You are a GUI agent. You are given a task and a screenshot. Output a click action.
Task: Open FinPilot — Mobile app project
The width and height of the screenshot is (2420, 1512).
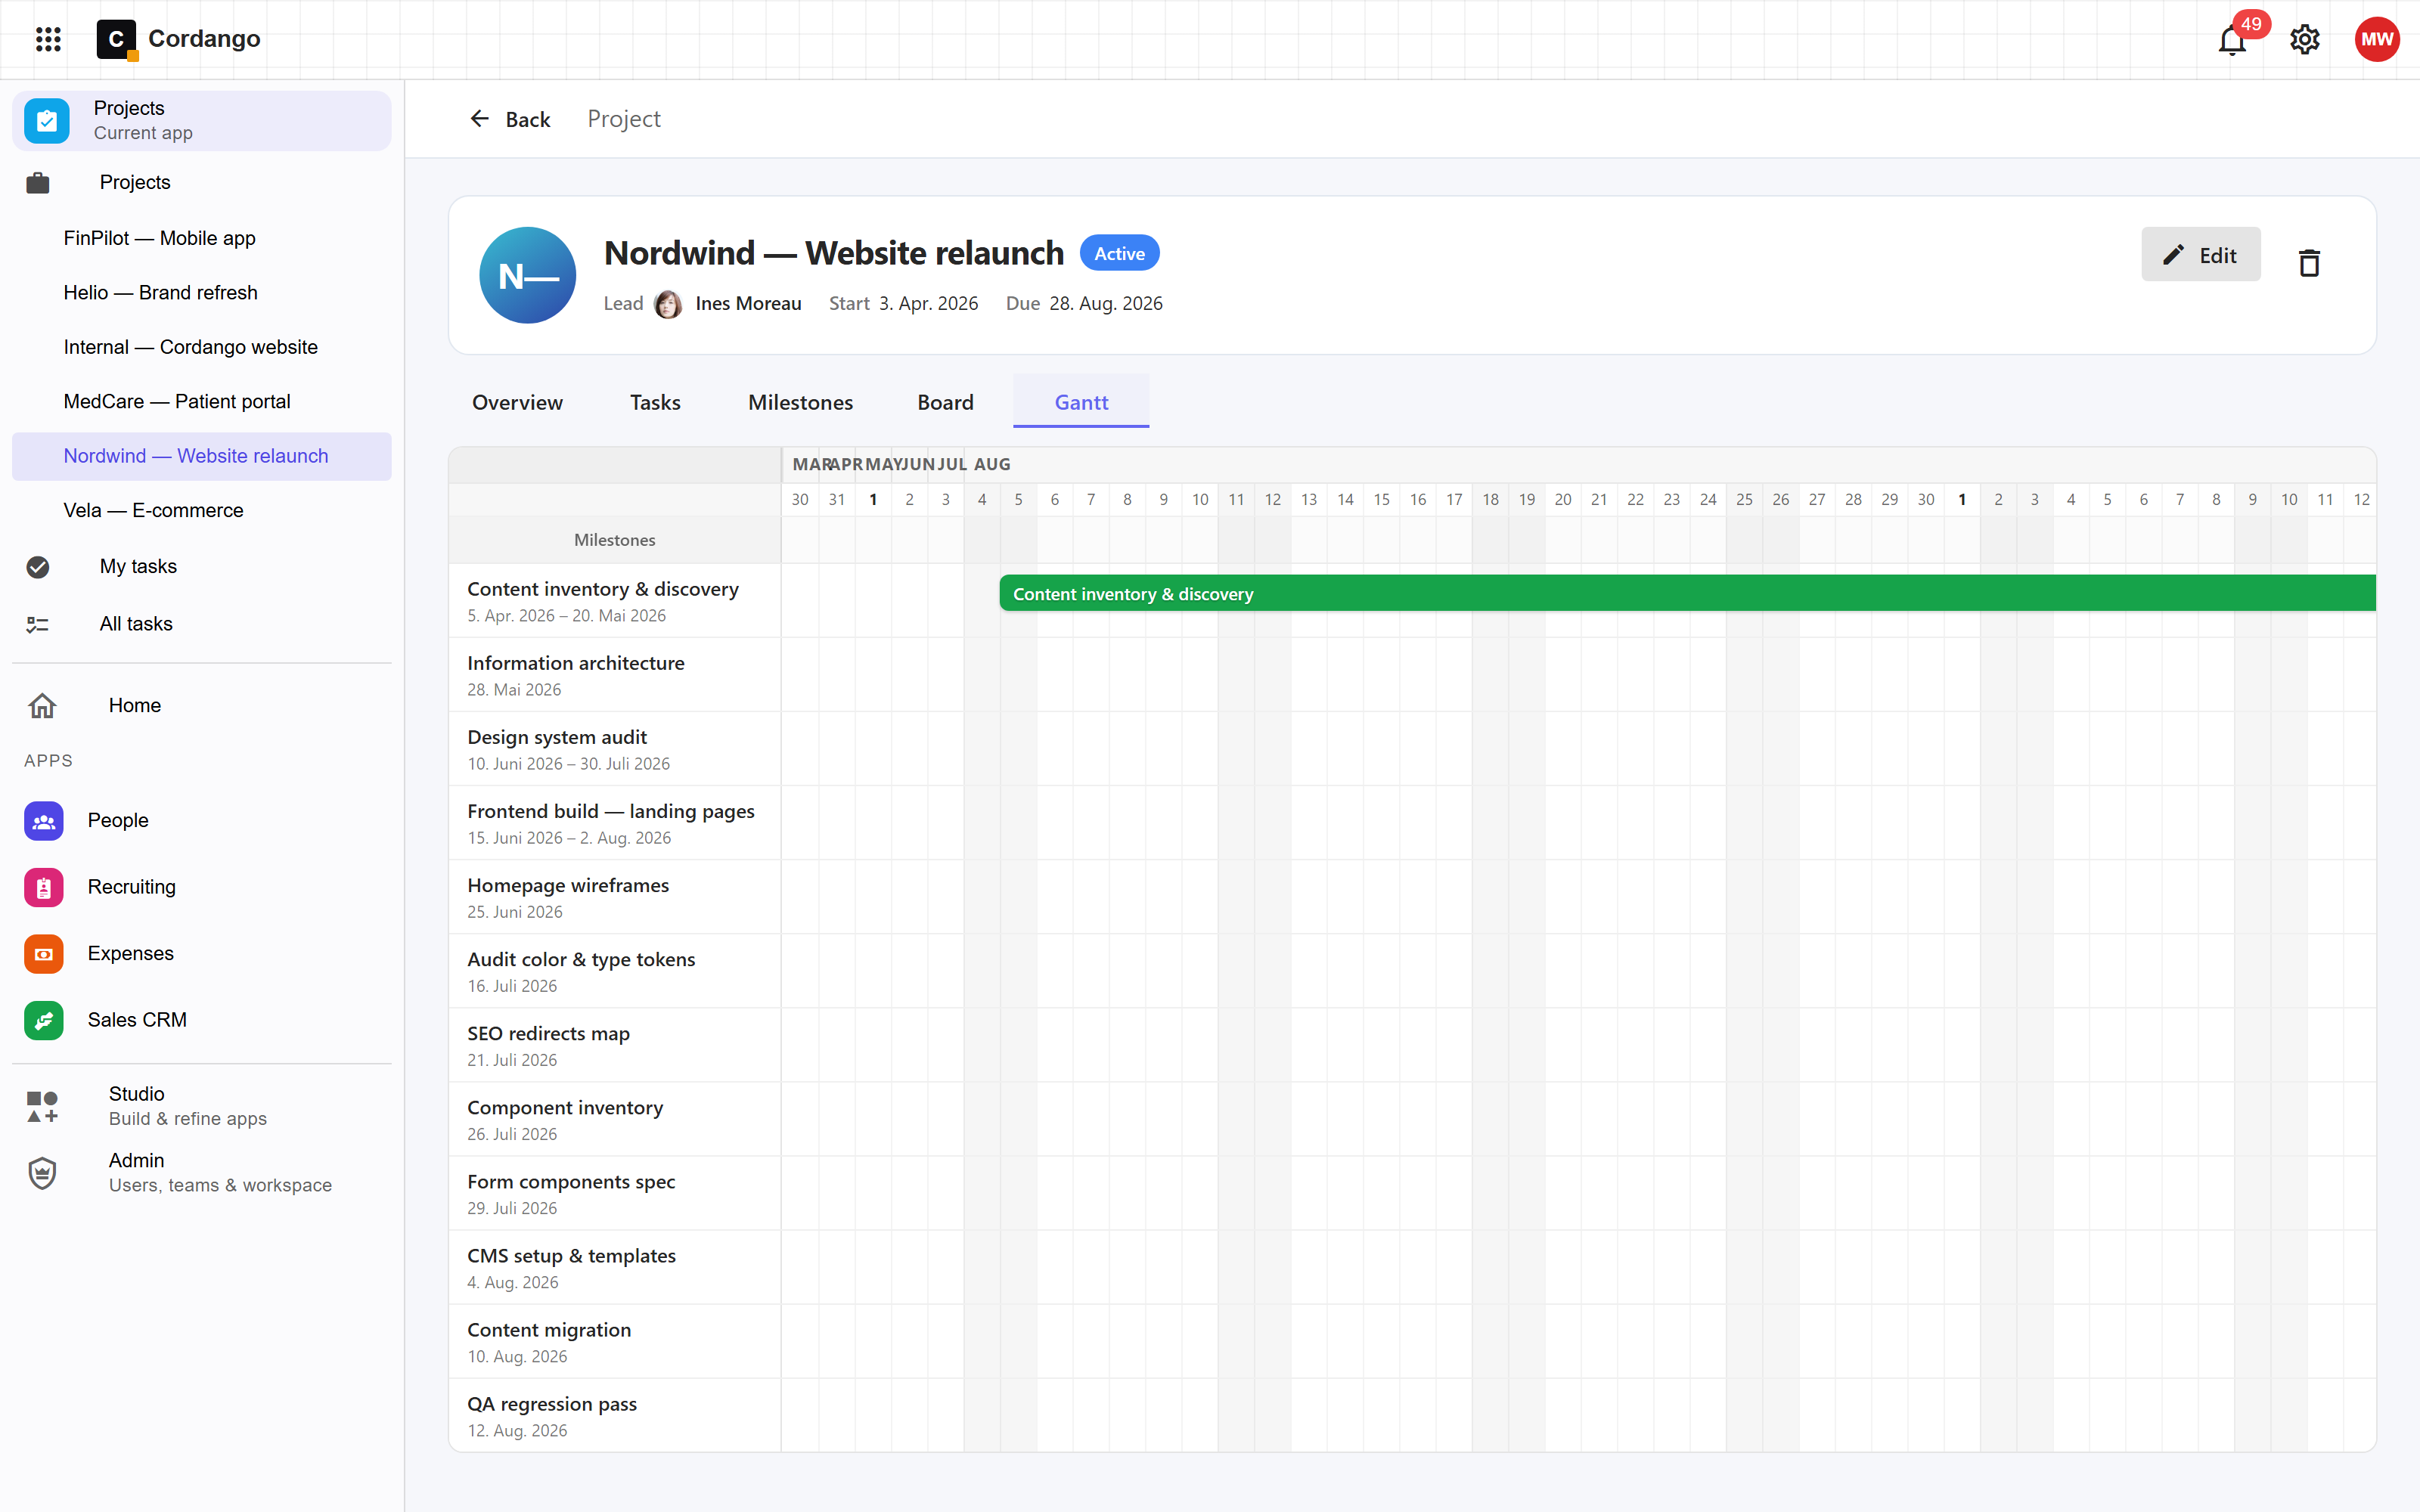(x=201, y=238)
